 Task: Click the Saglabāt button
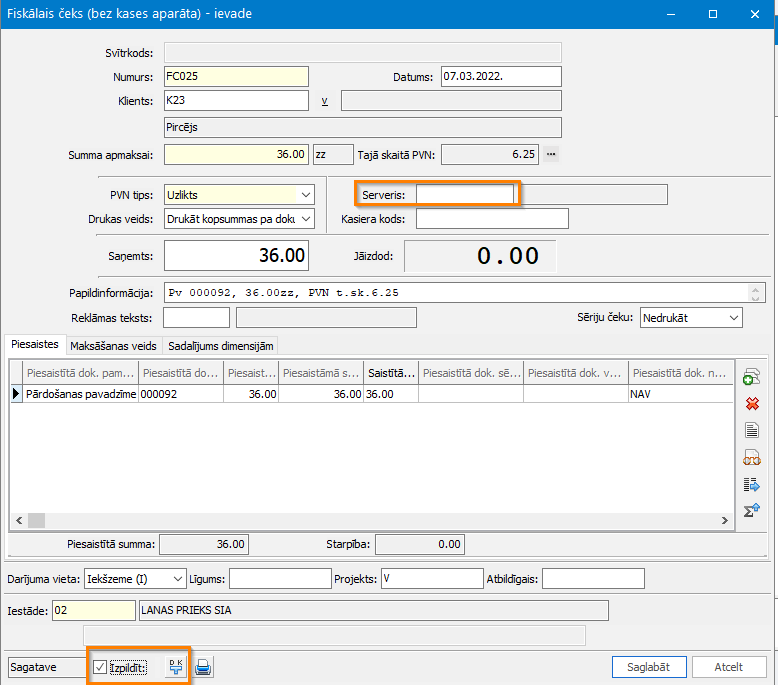pyautogui.click(x=649, y=667)
